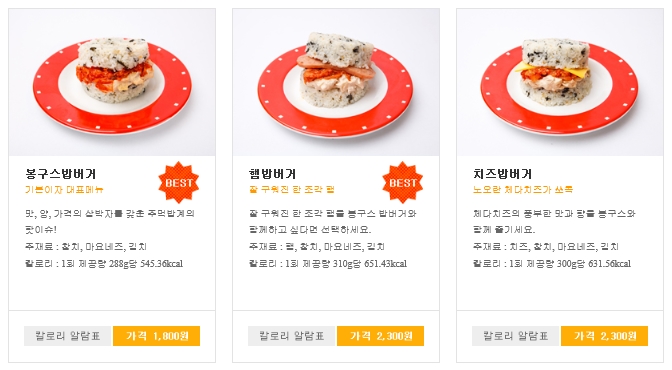
Task: Select the 봉구스밥버거 title text
Action: click(60, 174)
